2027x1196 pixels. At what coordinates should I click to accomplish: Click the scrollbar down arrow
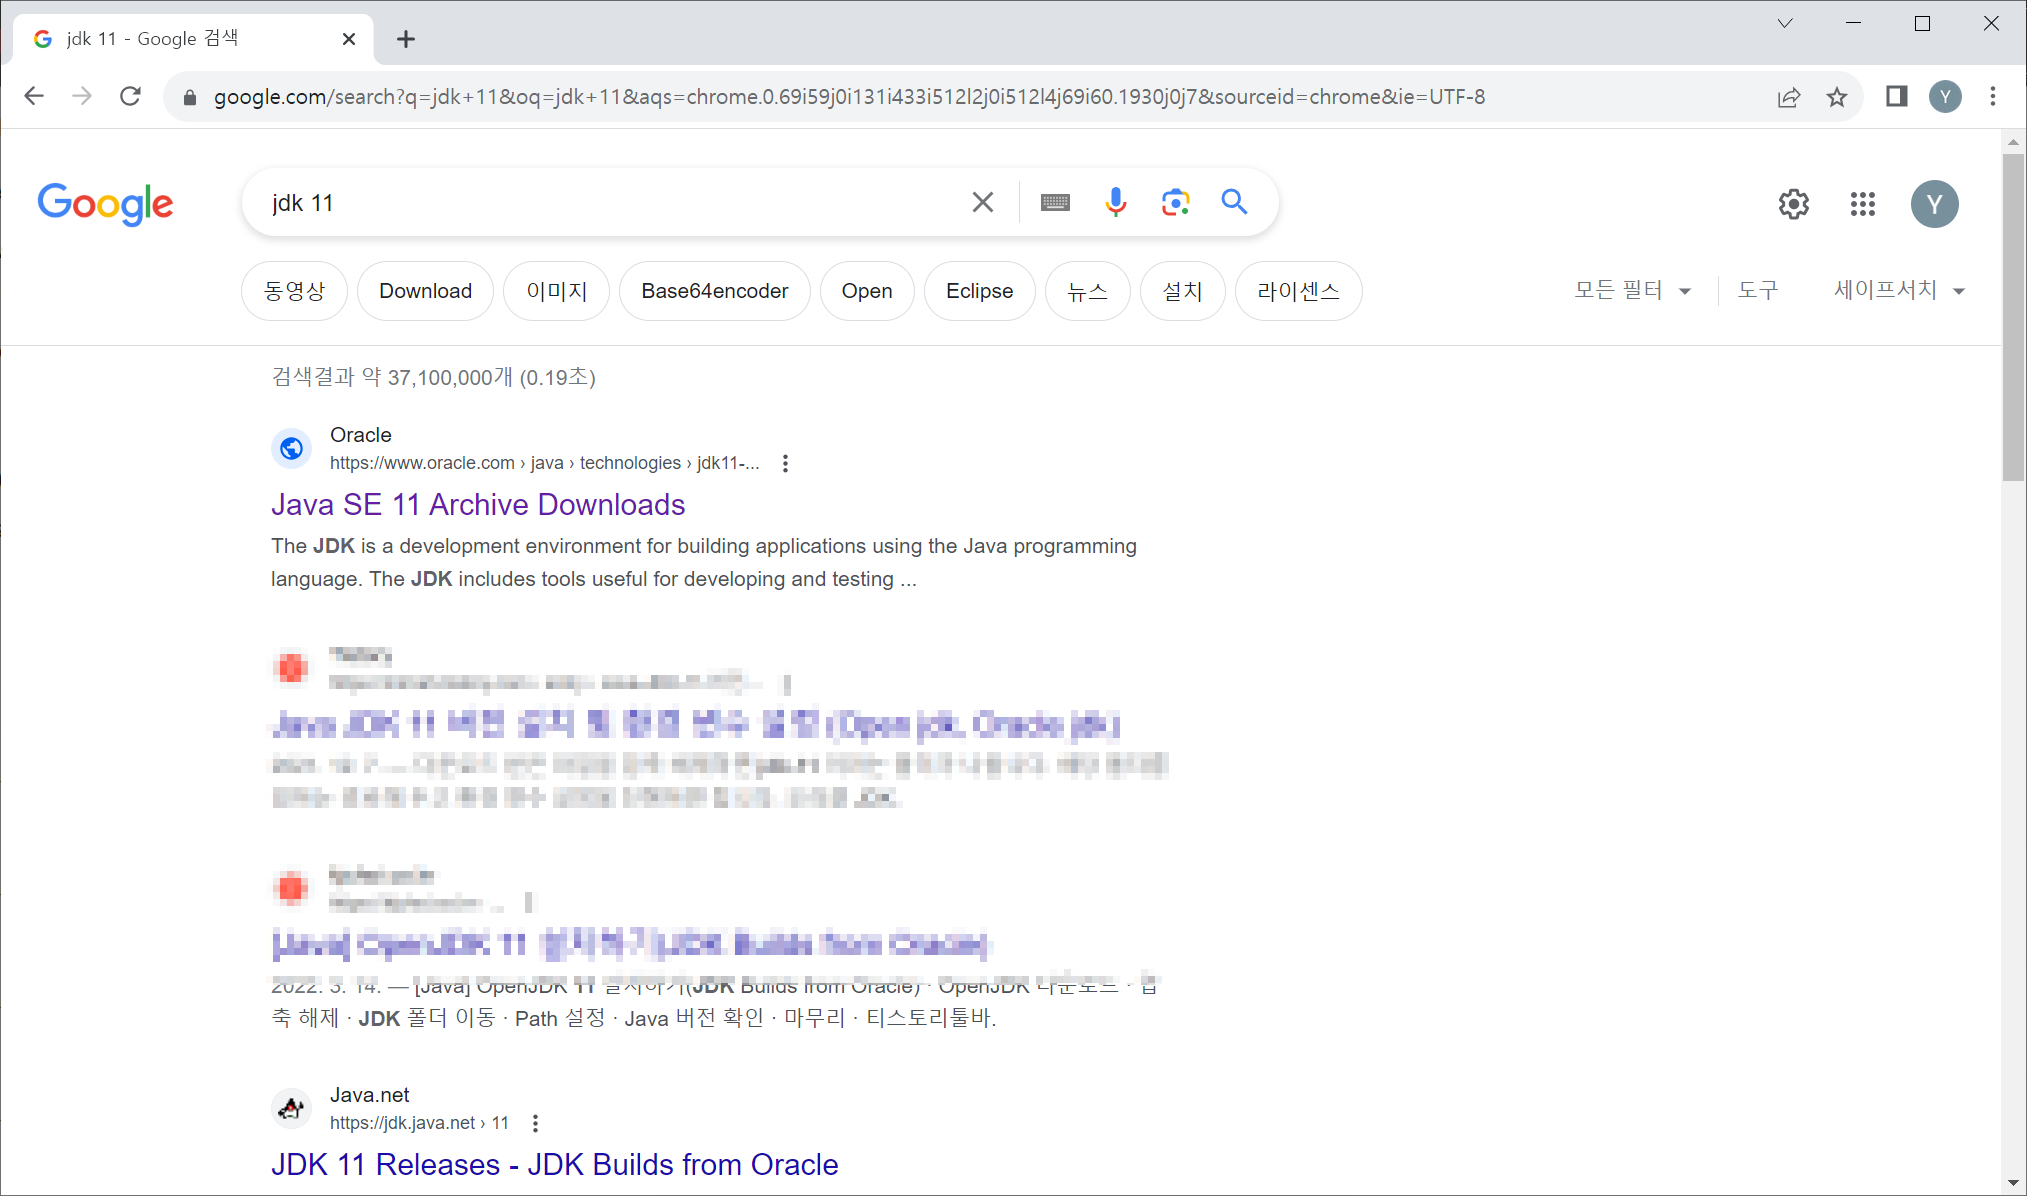pyautogui.click(x=2013, y=1183)
